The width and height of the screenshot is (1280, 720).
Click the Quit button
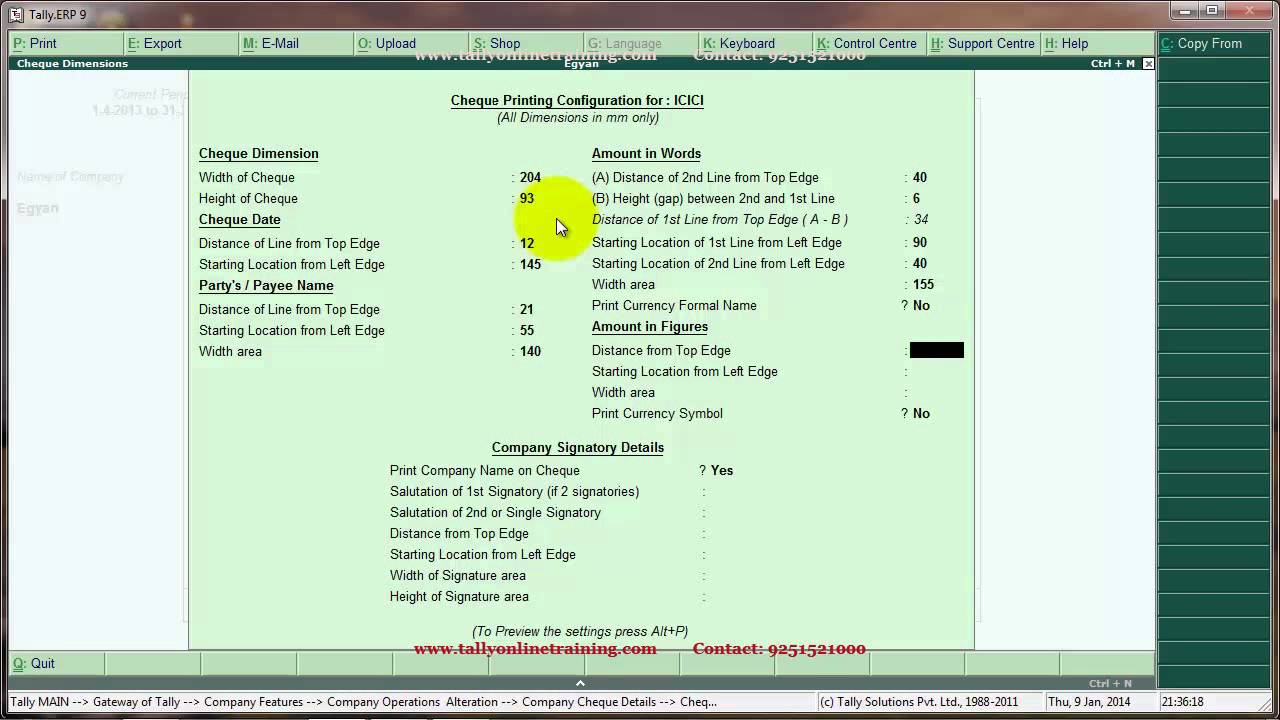(x=56, y=663)
